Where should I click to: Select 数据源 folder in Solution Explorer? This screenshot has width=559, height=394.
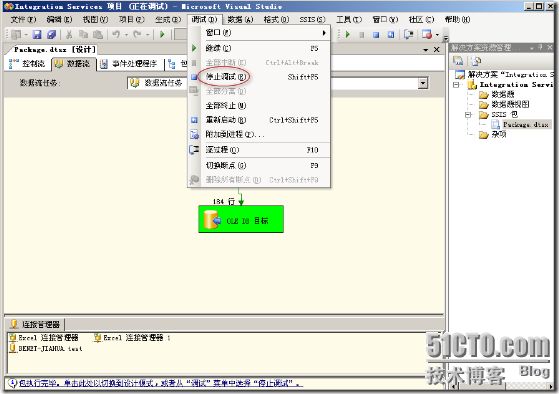coord(497,94)
